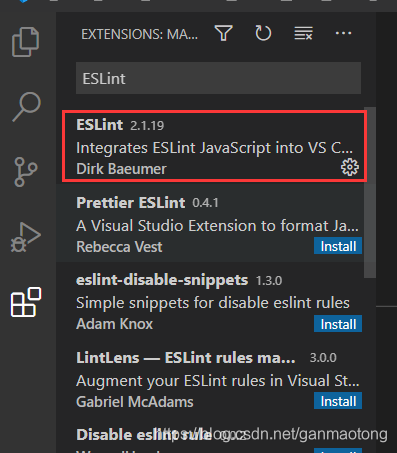397x453 pixels.
Task: Filter extensions with the funnel icon
Action: 224,33
